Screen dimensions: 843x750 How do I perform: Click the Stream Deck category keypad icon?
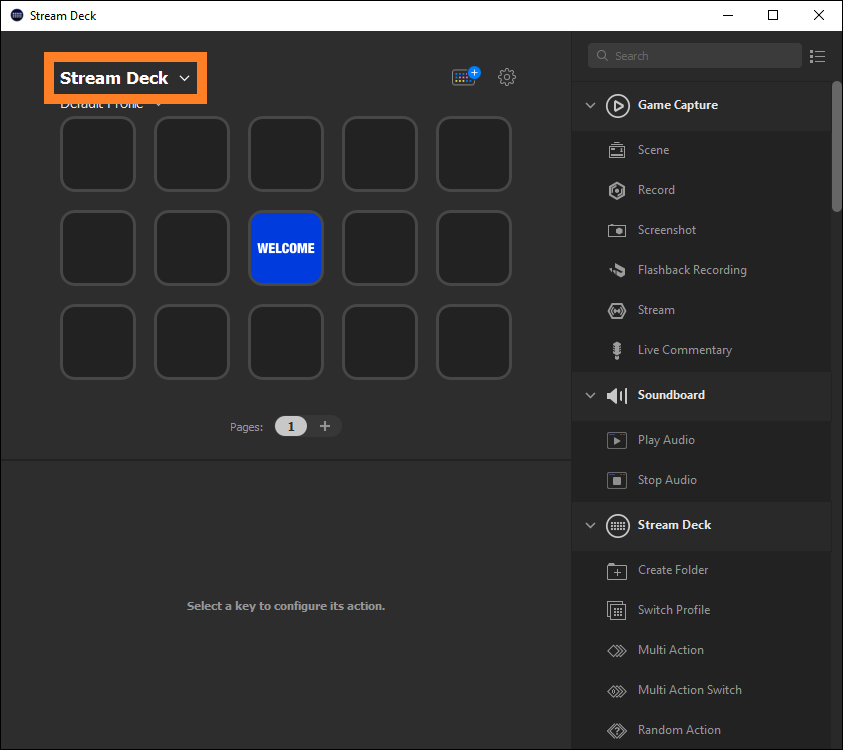click(x=618, y=526)
